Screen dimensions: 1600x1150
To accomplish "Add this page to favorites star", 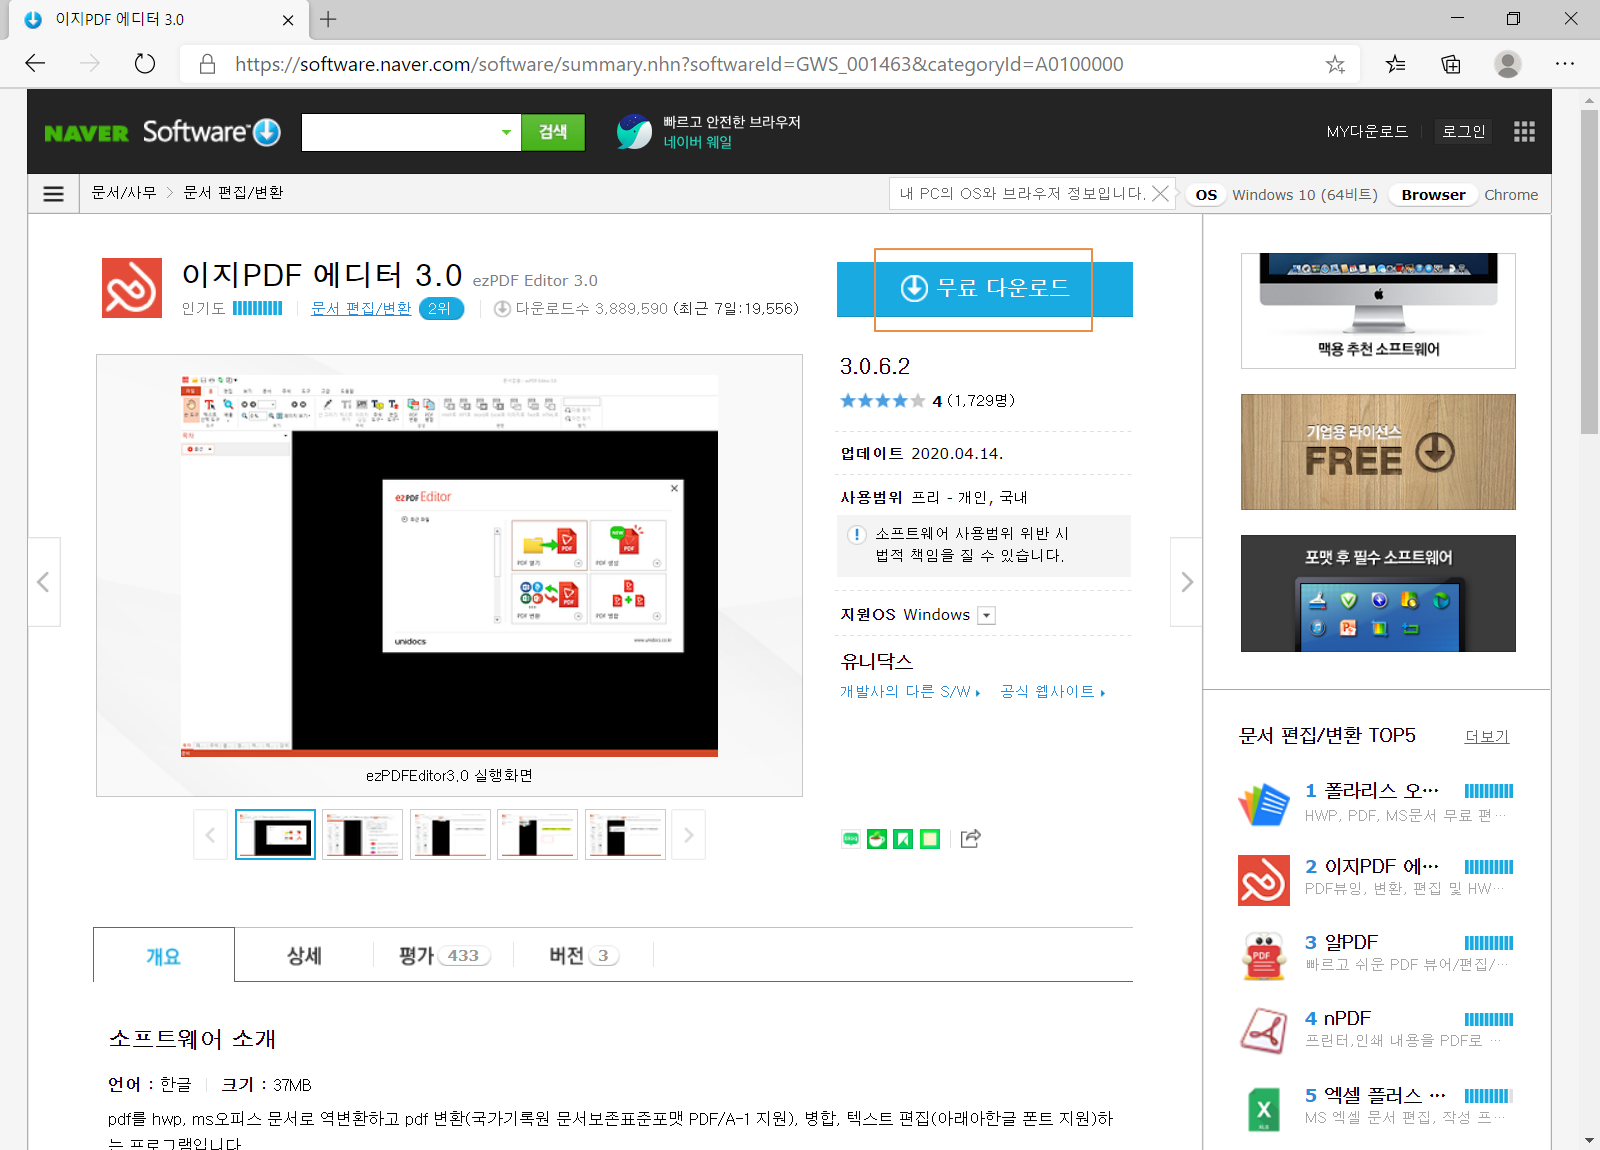I will coord(1335,64).
